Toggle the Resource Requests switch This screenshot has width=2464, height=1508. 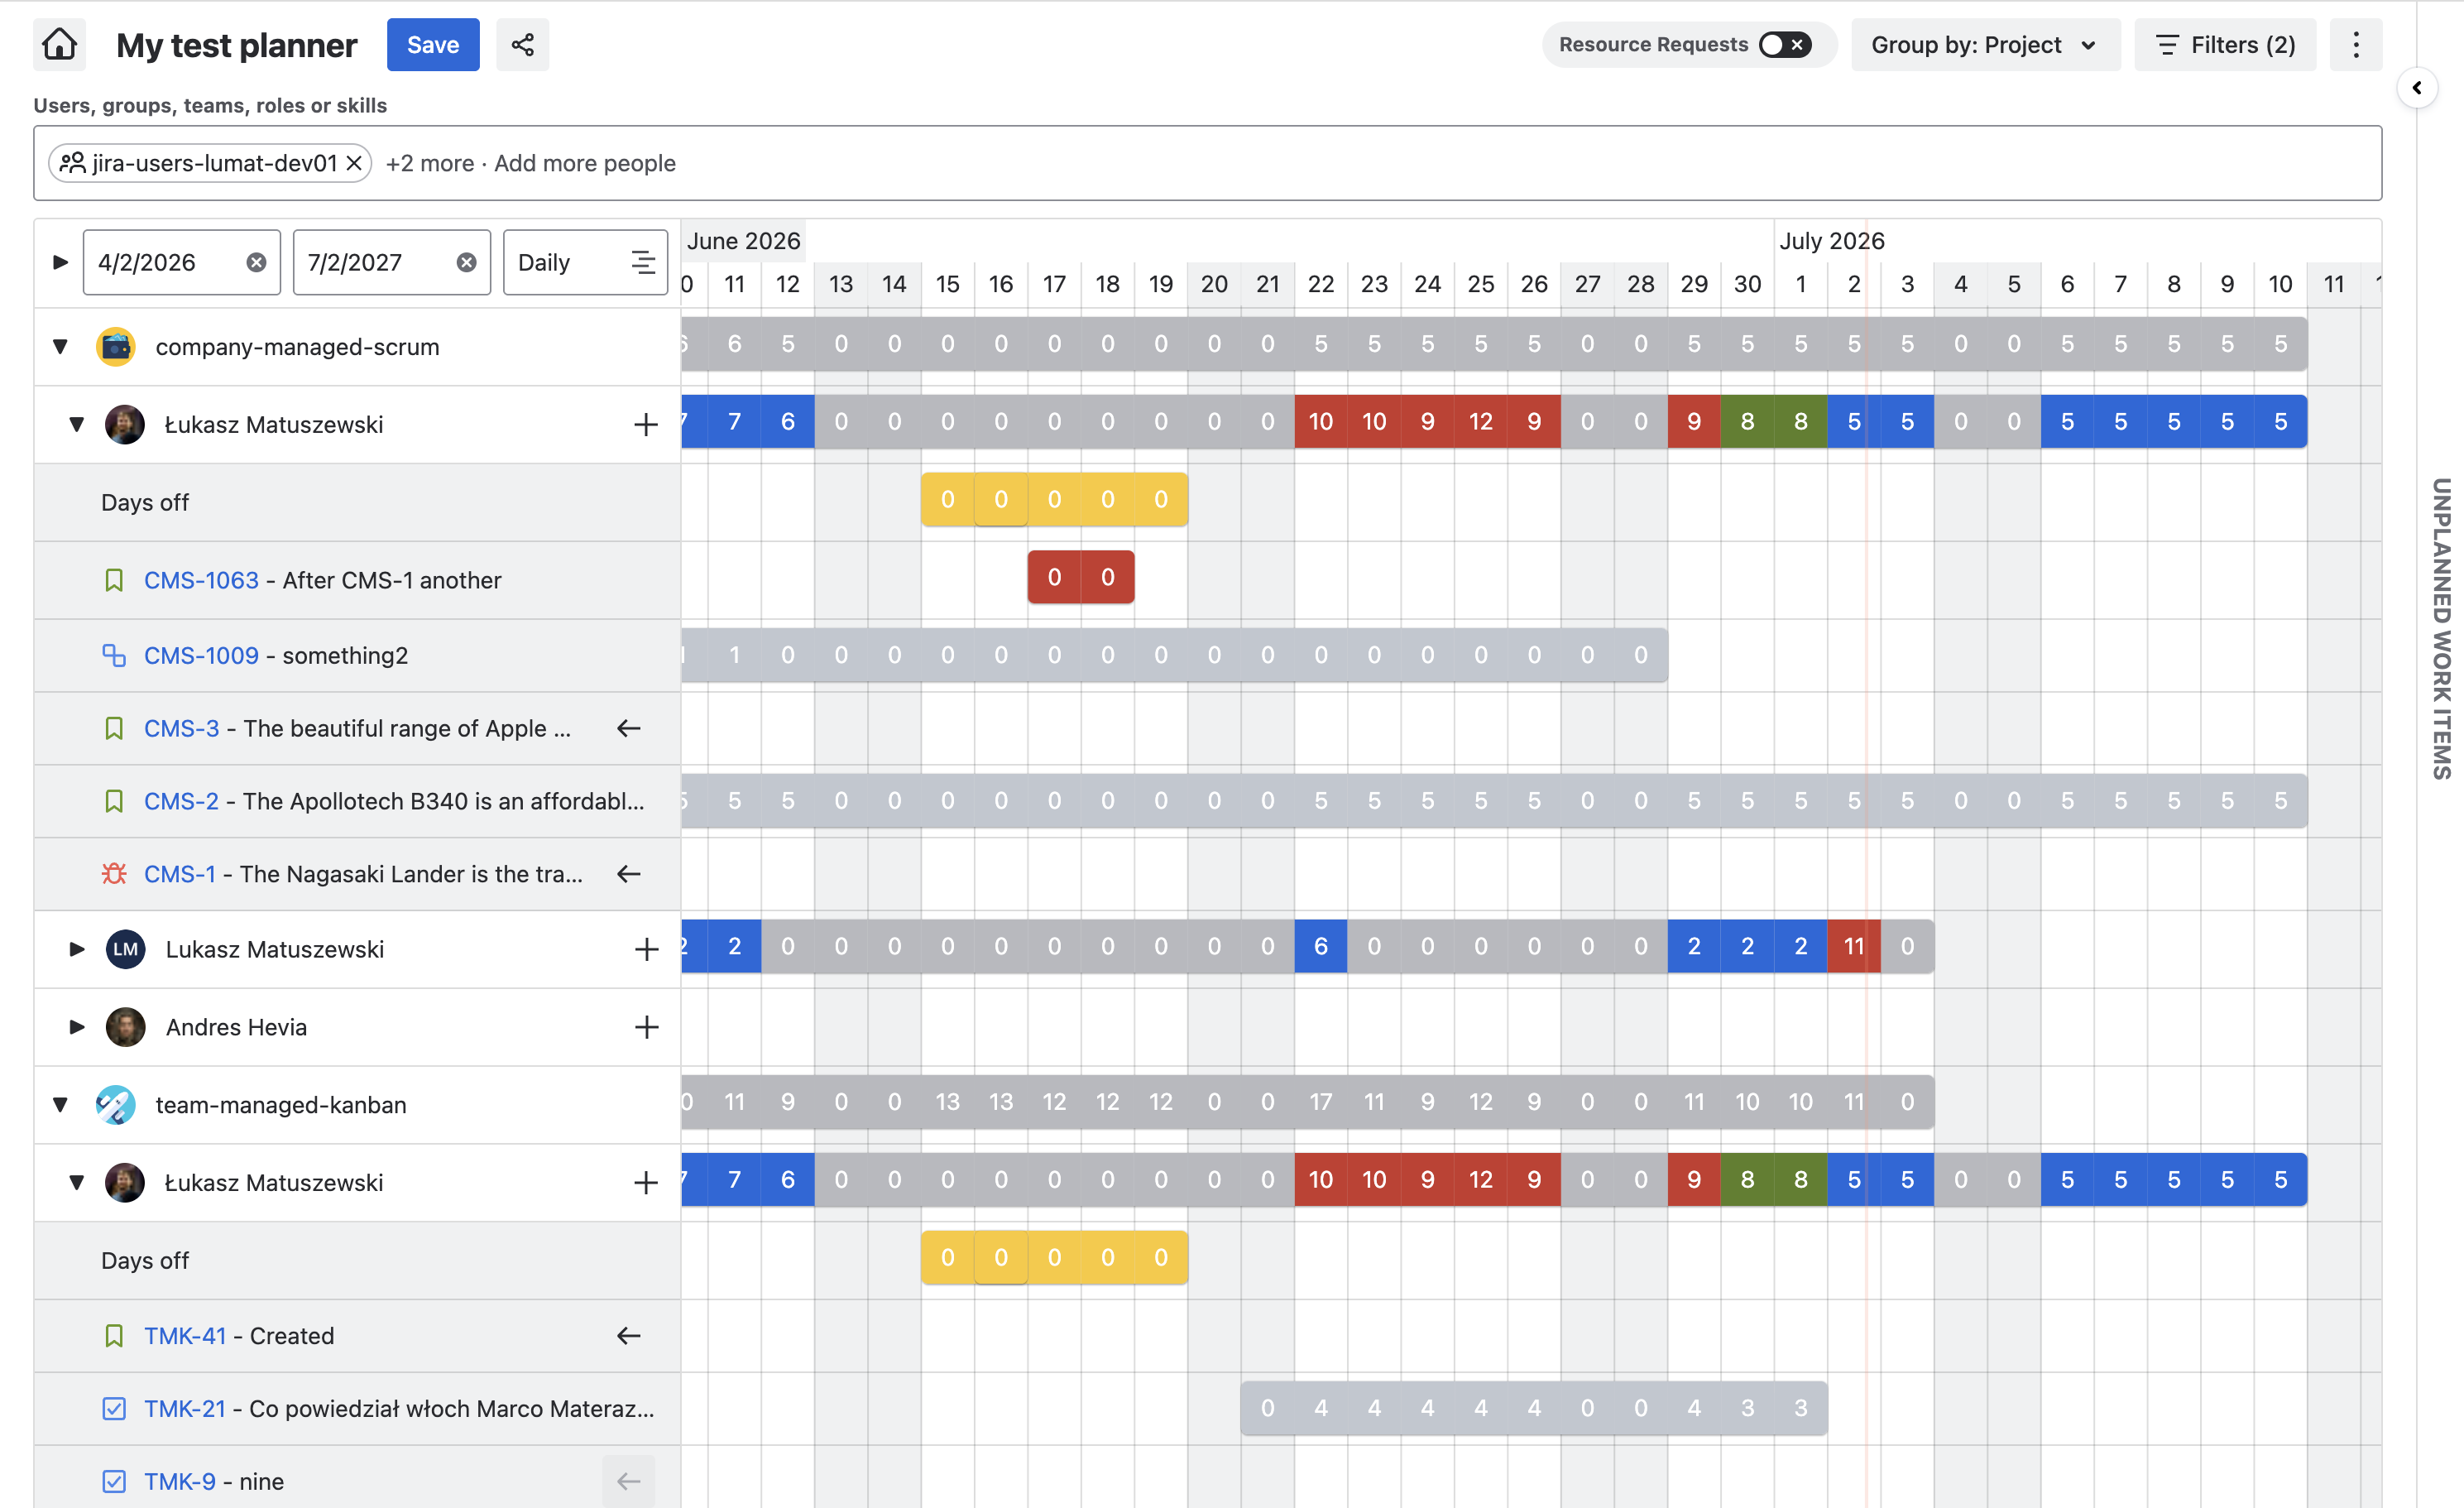tap(1785, 45)
